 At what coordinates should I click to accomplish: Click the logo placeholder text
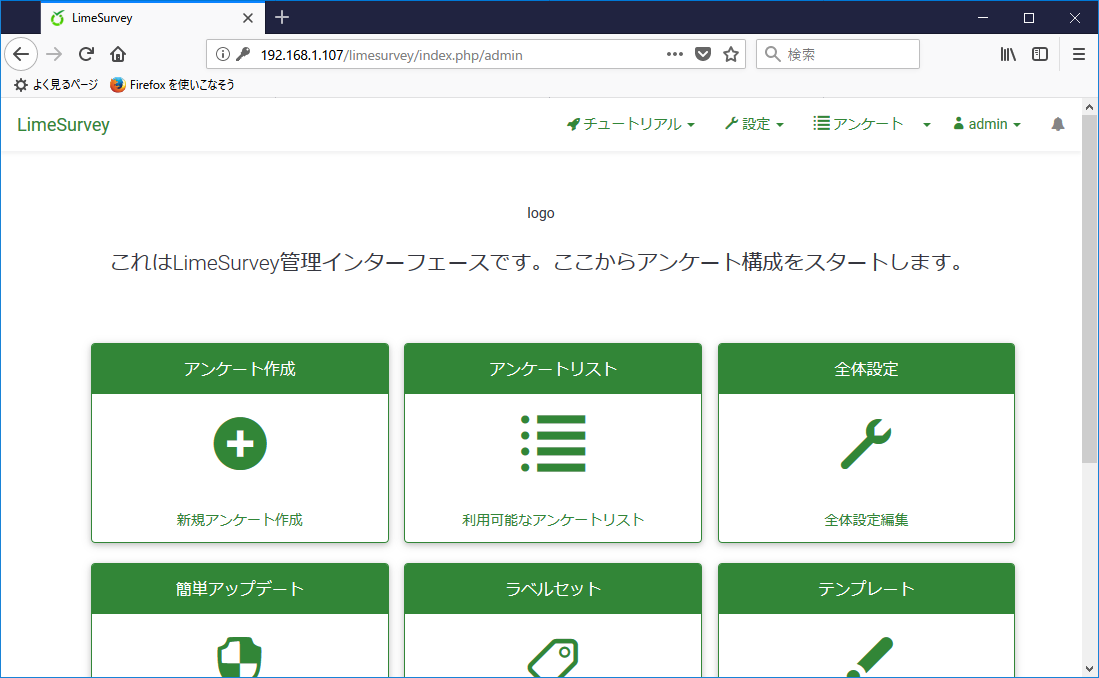[x=540, y=213]
